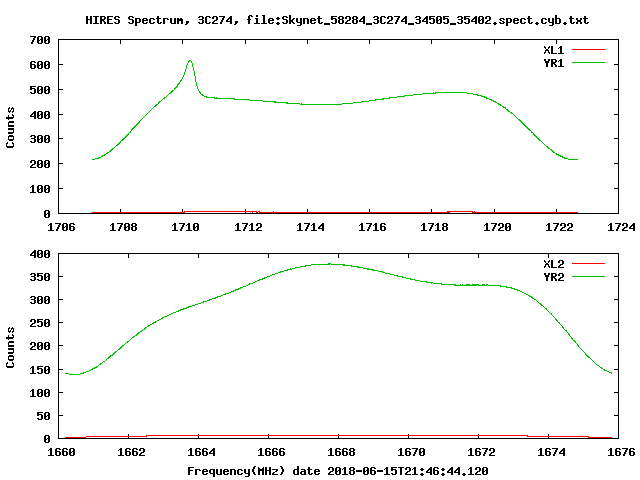Screen dimensions: 640x480
Task: Click the YR2 curve maximum near 1668 MHz
Action: (329, 264)
